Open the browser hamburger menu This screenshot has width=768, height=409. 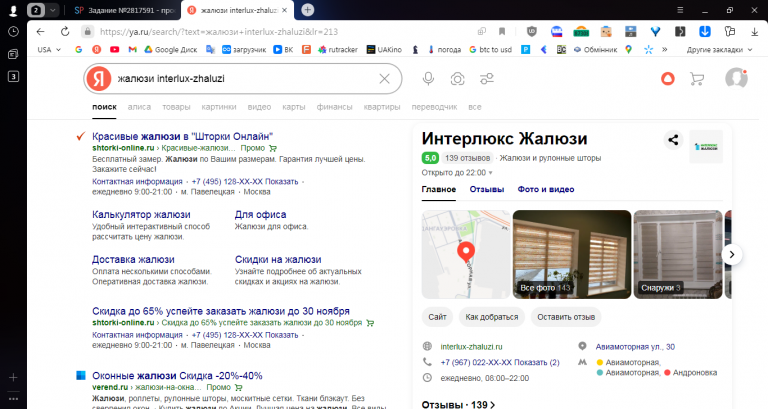pos(680,10)
